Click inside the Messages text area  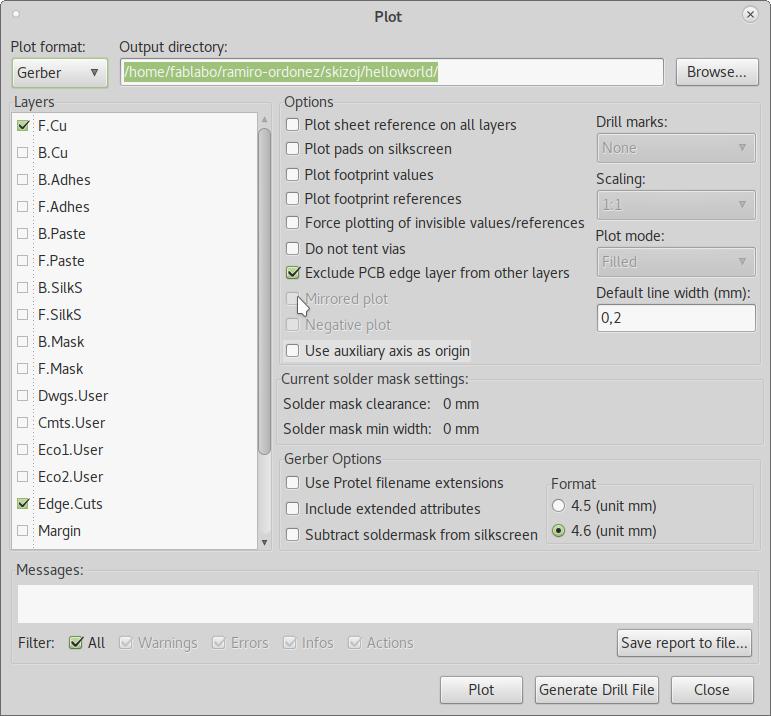click(x=385, y=604)
